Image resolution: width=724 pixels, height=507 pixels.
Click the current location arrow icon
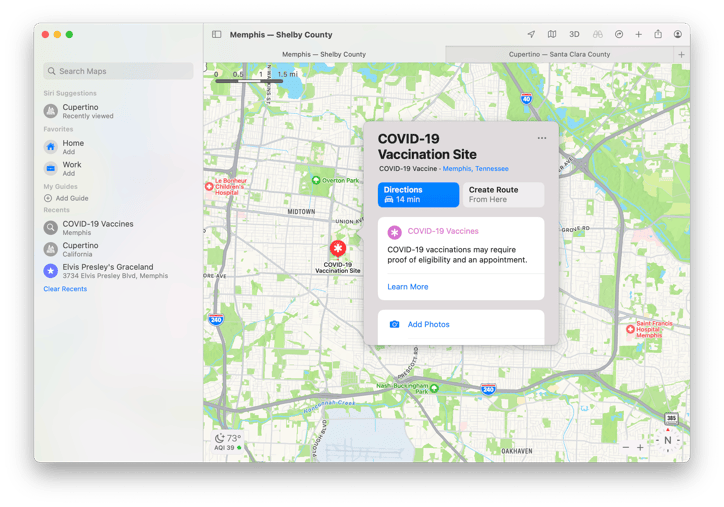(531, 34)
